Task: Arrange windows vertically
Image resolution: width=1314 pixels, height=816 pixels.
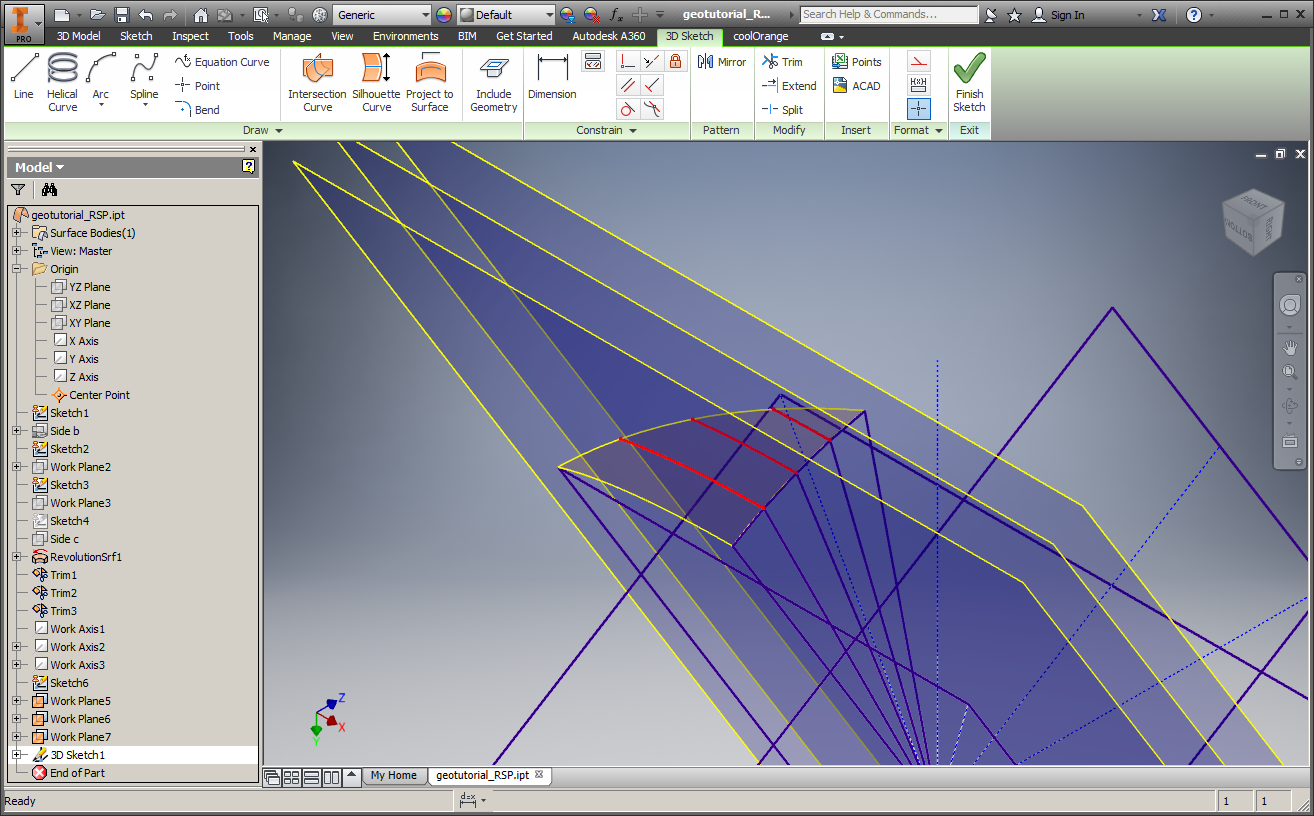Action: pyautogui.click(x=332, y=776)
